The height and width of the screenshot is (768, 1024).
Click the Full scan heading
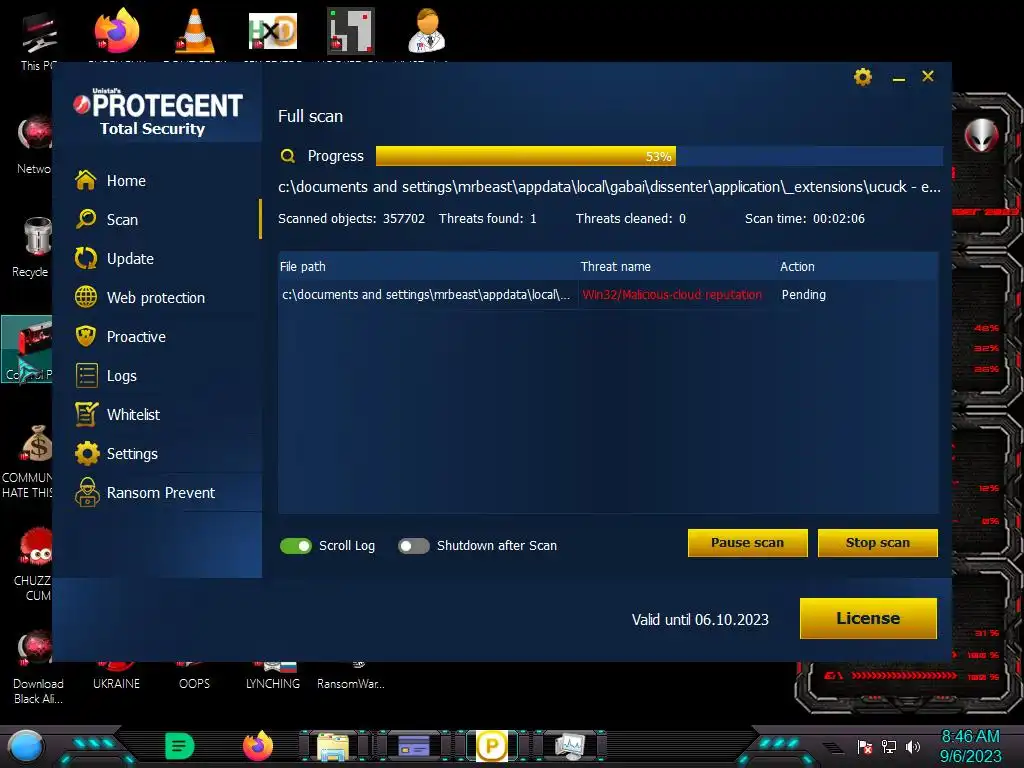(x=310, y=116)
